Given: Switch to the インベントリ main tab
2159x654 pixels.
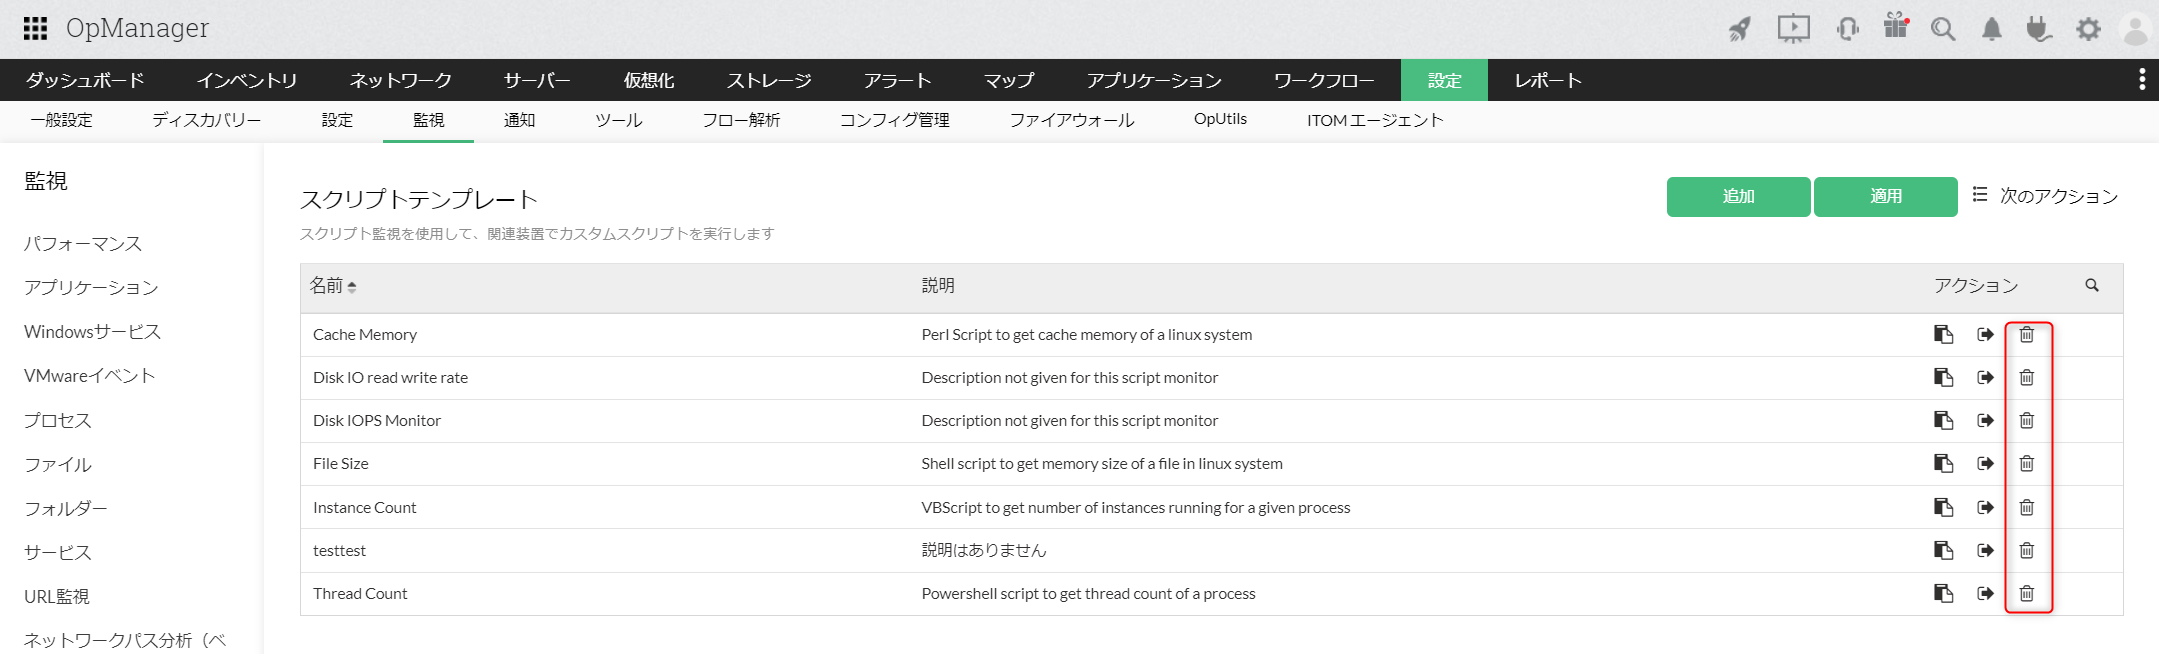Looking at the screenshot, I should pos(247,80).
